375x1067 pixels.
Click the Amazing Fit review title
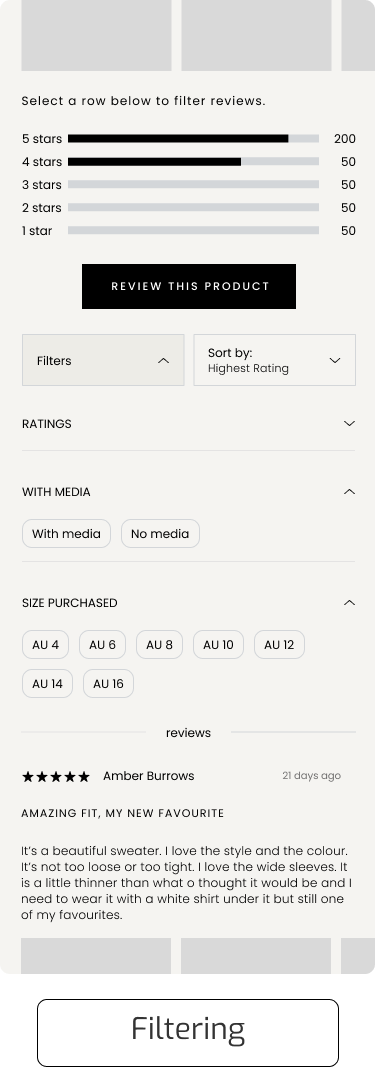123,813
